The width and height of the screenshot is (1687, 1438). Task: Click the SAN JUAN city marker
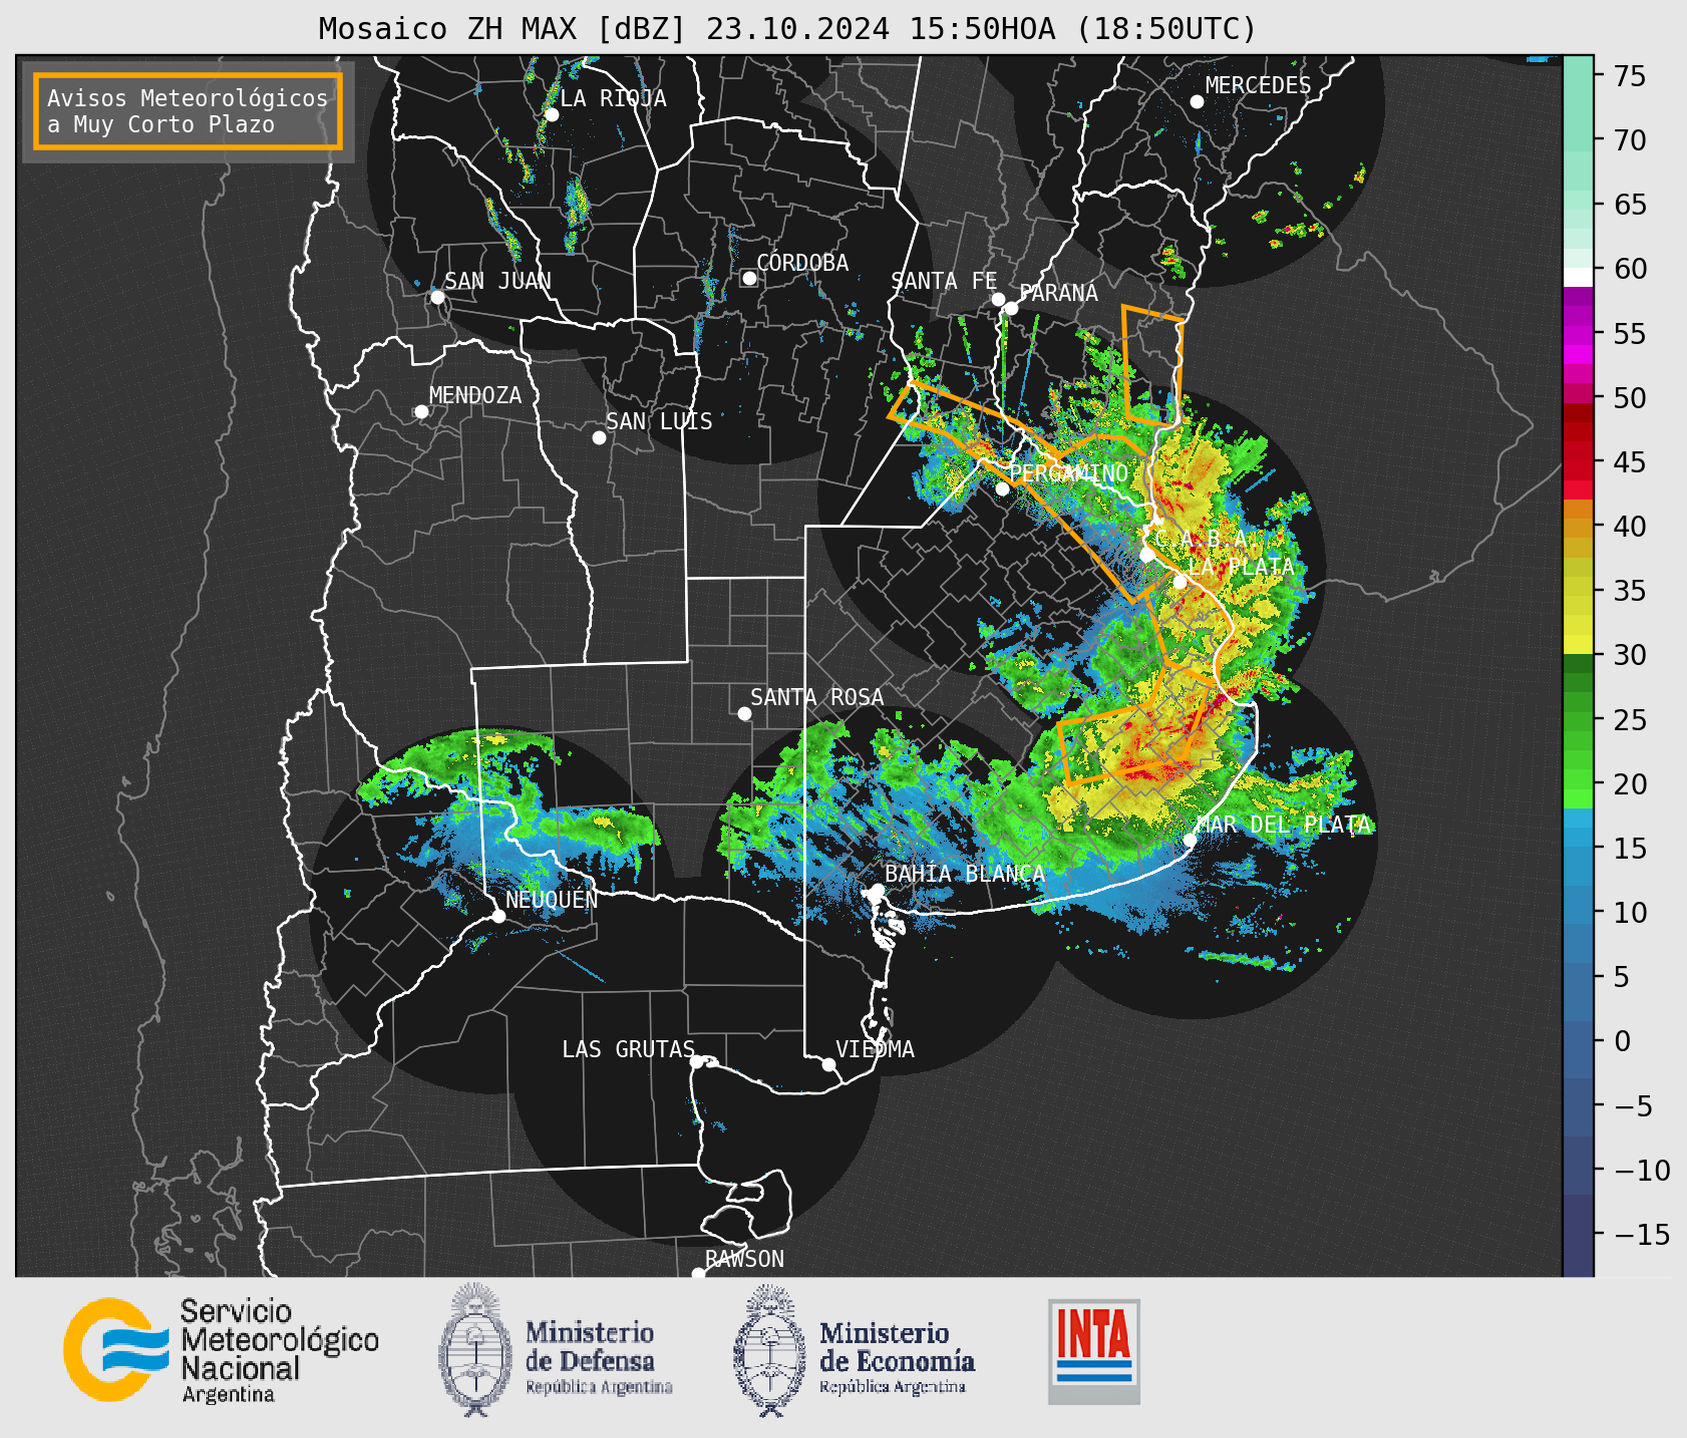(x=437, y=297)
